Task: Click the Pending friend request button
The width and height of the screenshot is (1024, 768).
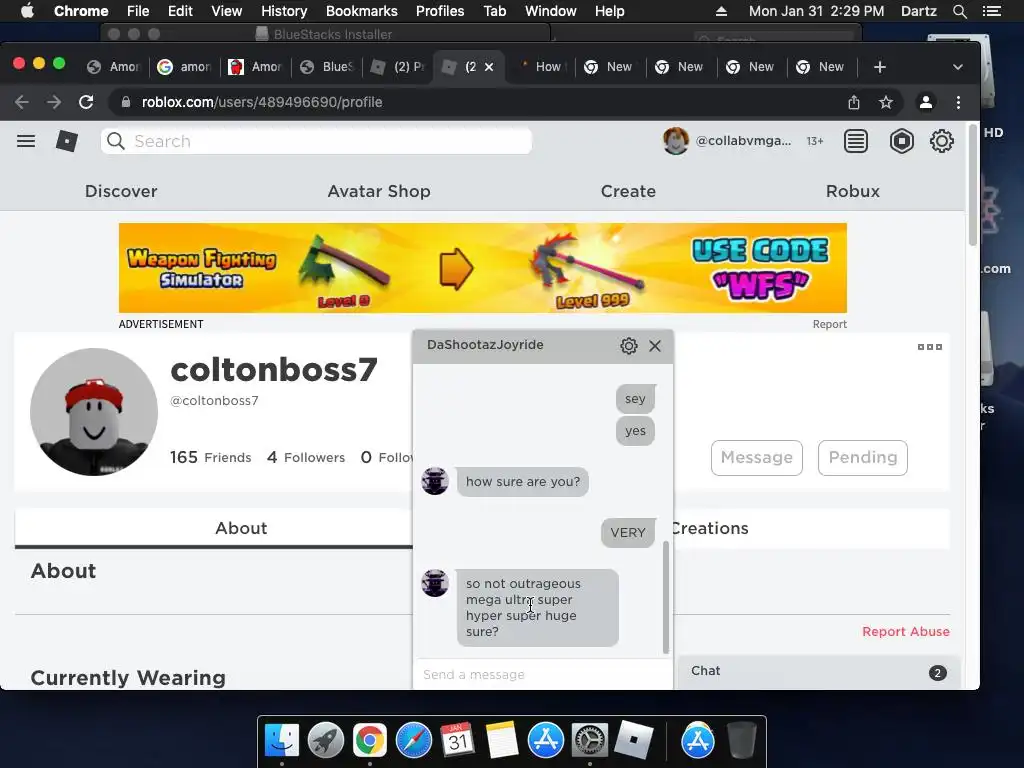Action: [x=863, y=457]
